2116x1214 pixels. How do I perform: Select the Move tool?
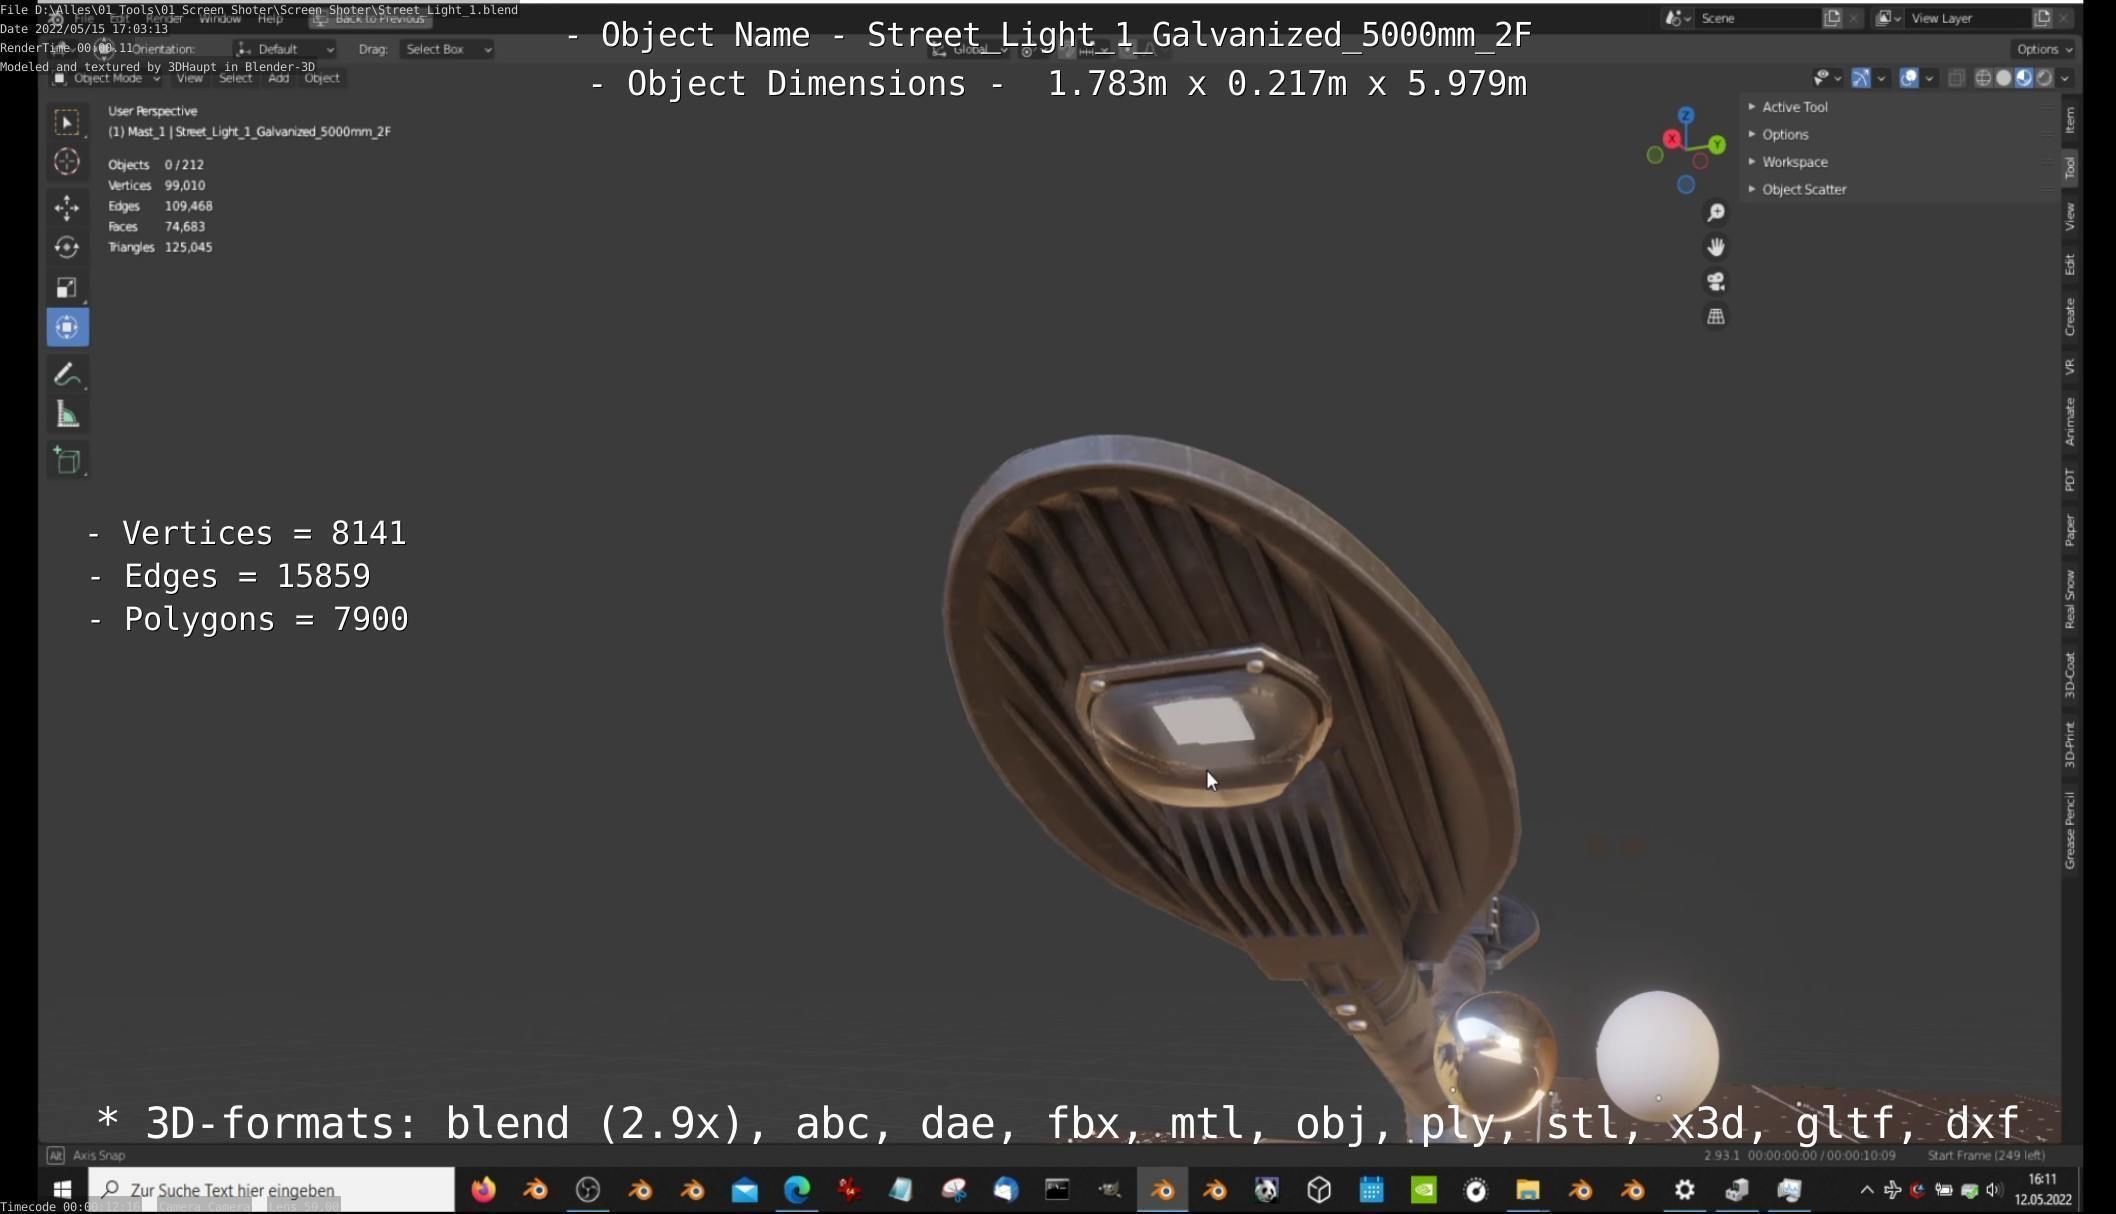[67, 207]
